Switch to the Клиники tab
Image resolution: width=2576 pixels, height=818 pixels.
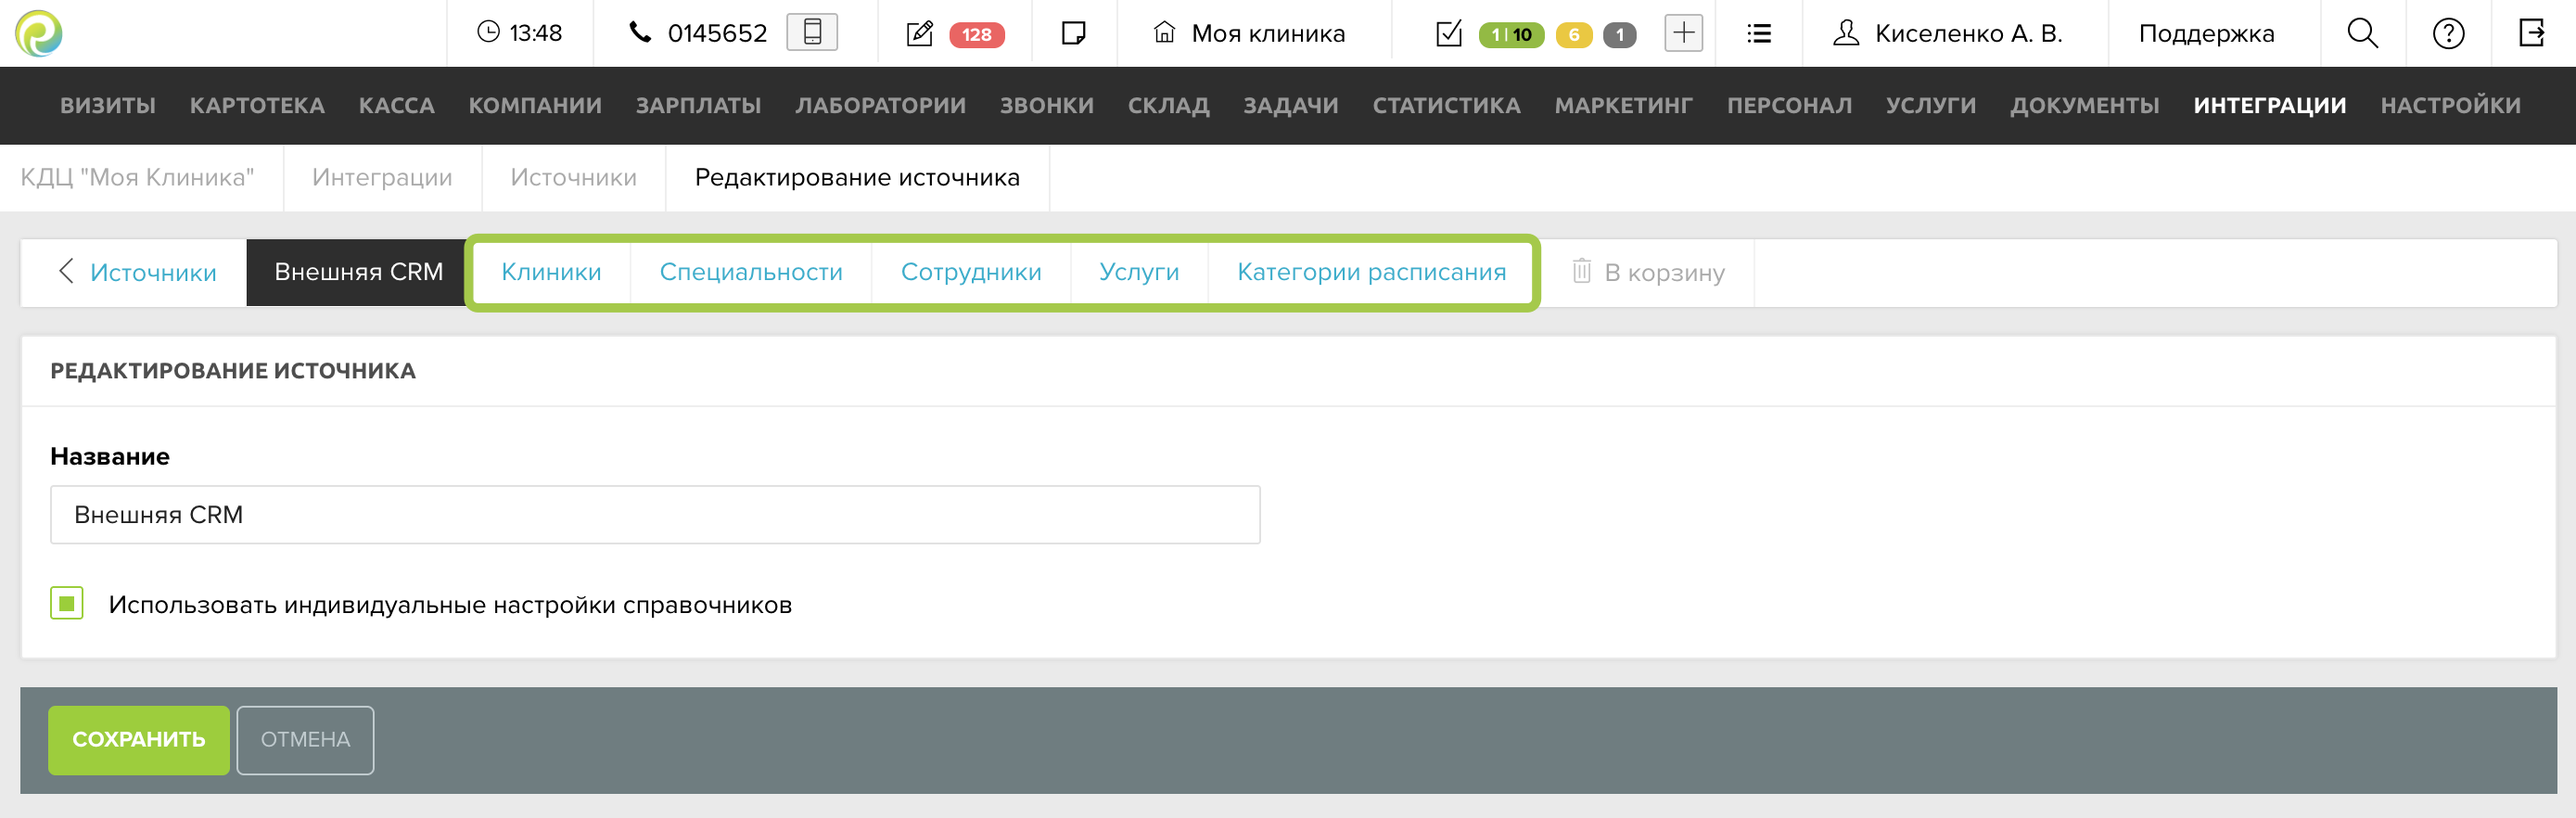point(551,272)
